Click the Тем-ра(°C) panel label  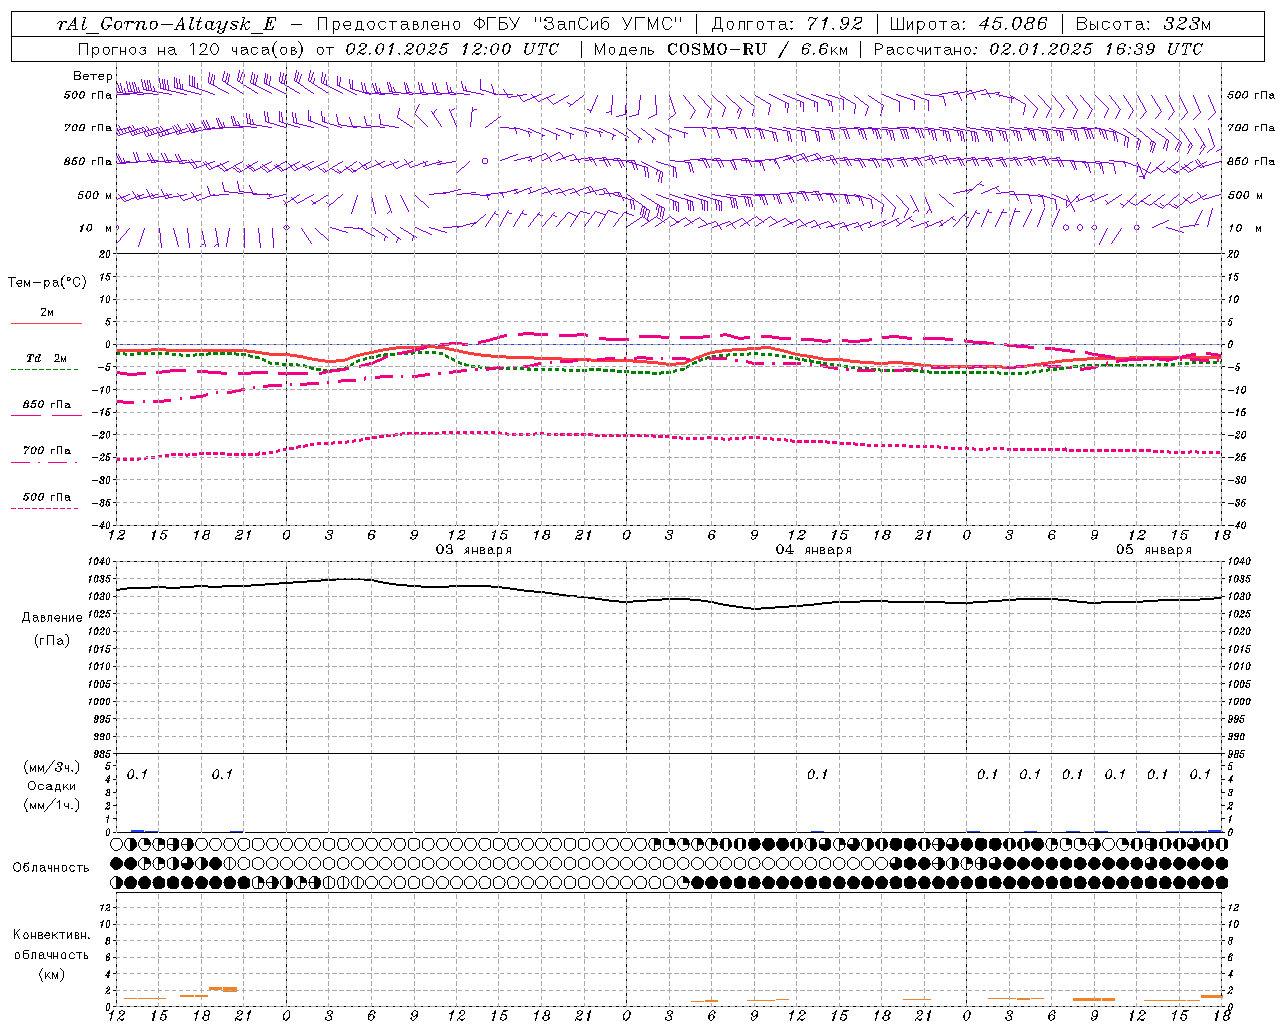pyautogui.click(x=47, y=283)
